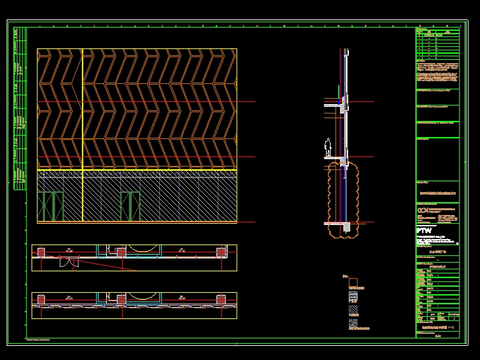The image size is (480, 360).
Task: Click the PTW logo in title block
Action: click(x=424, y=230)
